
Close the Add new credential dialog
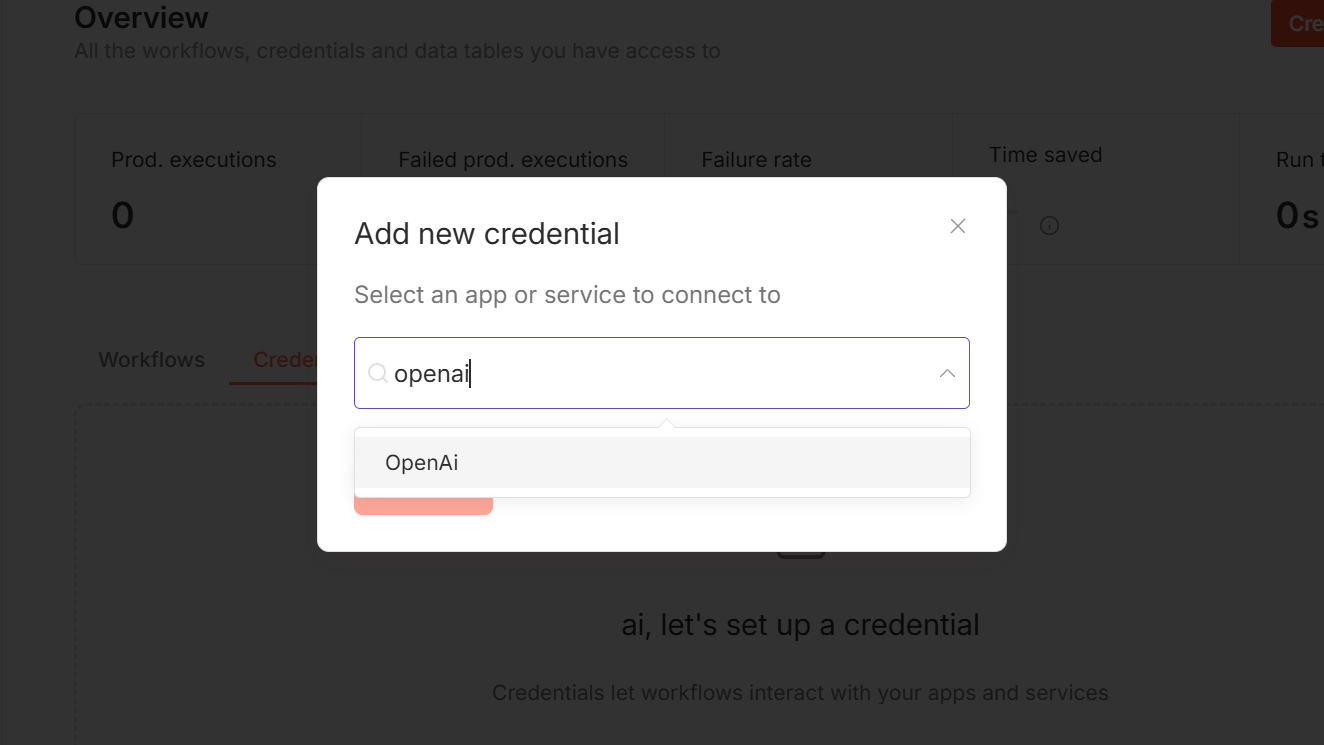pos(957,226)
